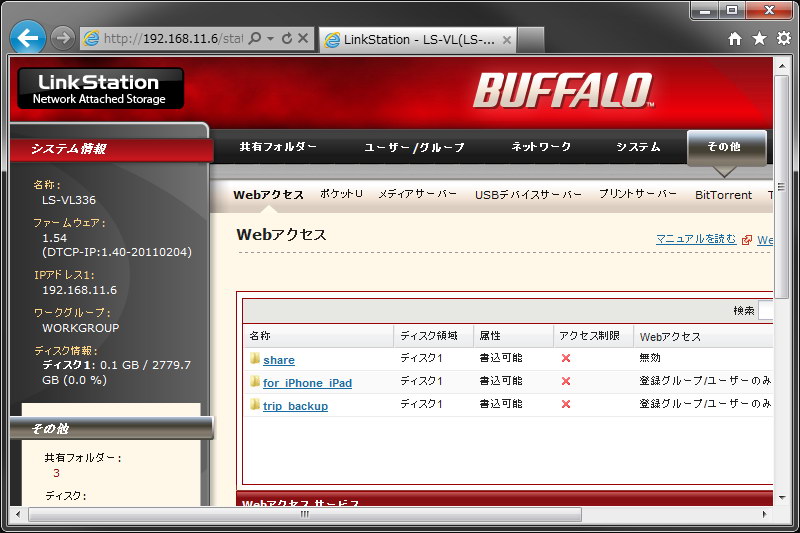Open the for_iPhone_iPad folder link
This screenshot has height=533, width=800.
click(307, 383)
